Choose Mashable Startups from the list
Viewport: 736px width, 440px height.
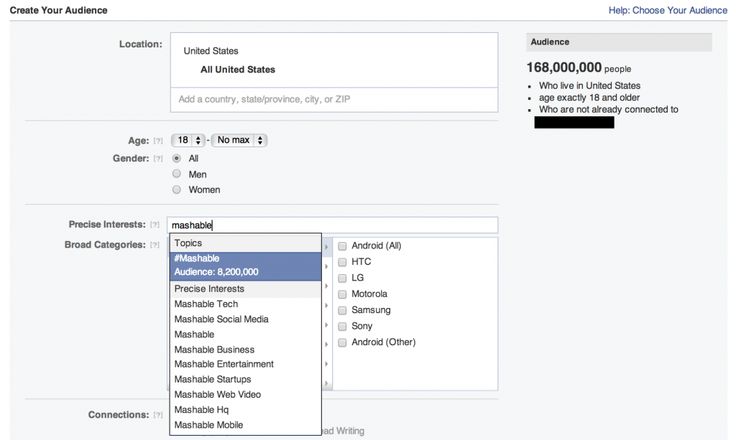[x=245, y=379]
